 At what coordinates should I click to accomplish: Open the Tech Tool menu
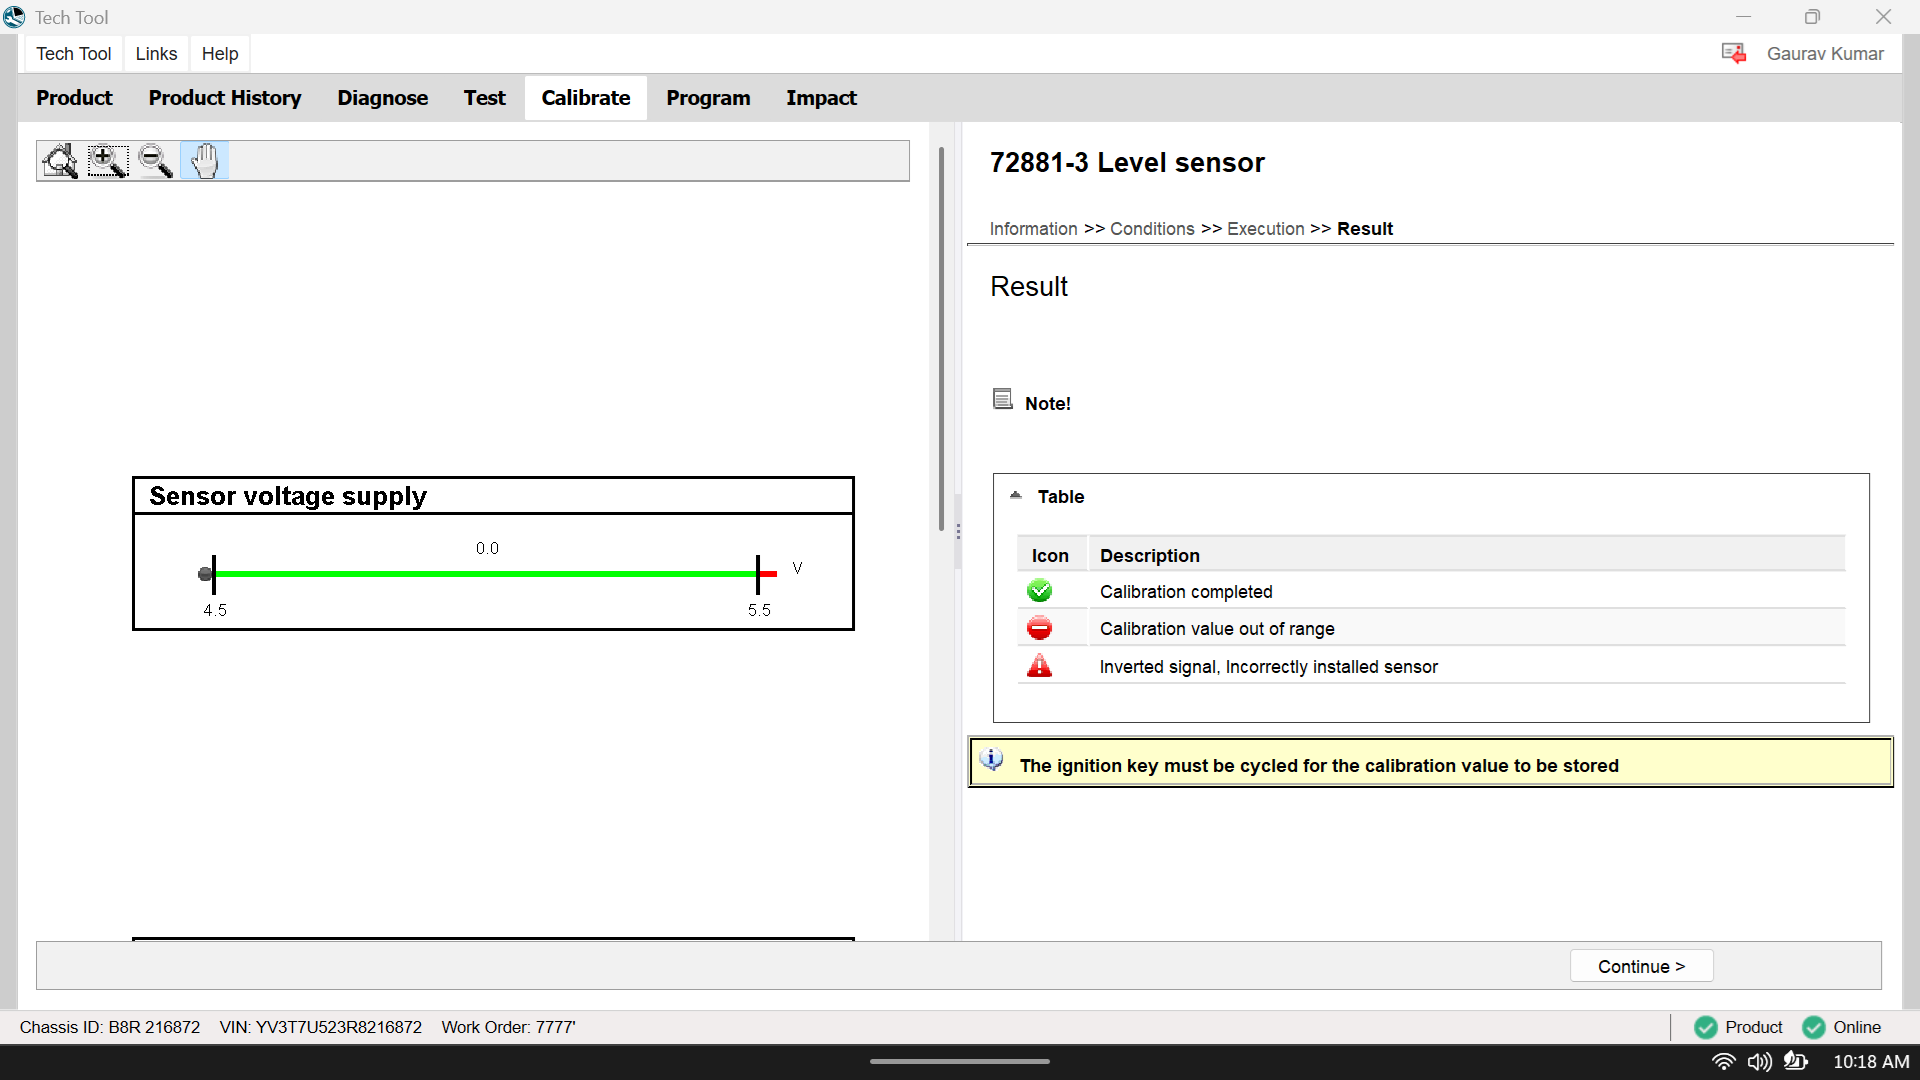click(74, 54)
